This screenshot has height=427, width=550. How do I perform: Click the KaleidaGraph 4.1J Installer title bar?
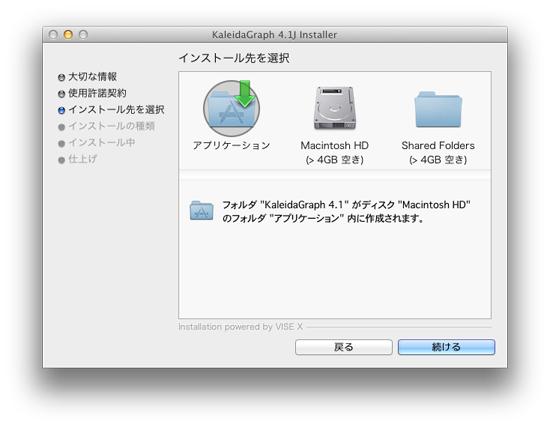tap(275, 35)
